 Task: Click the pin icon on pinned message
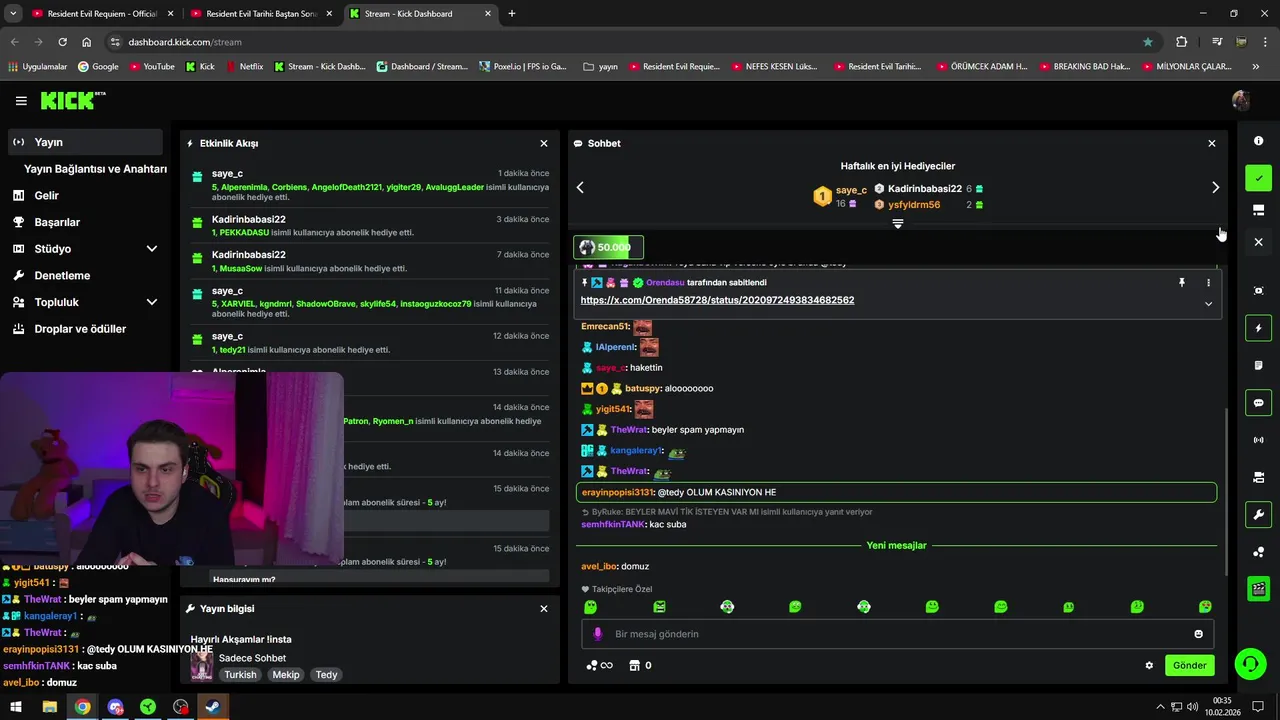coord(1182,283)
